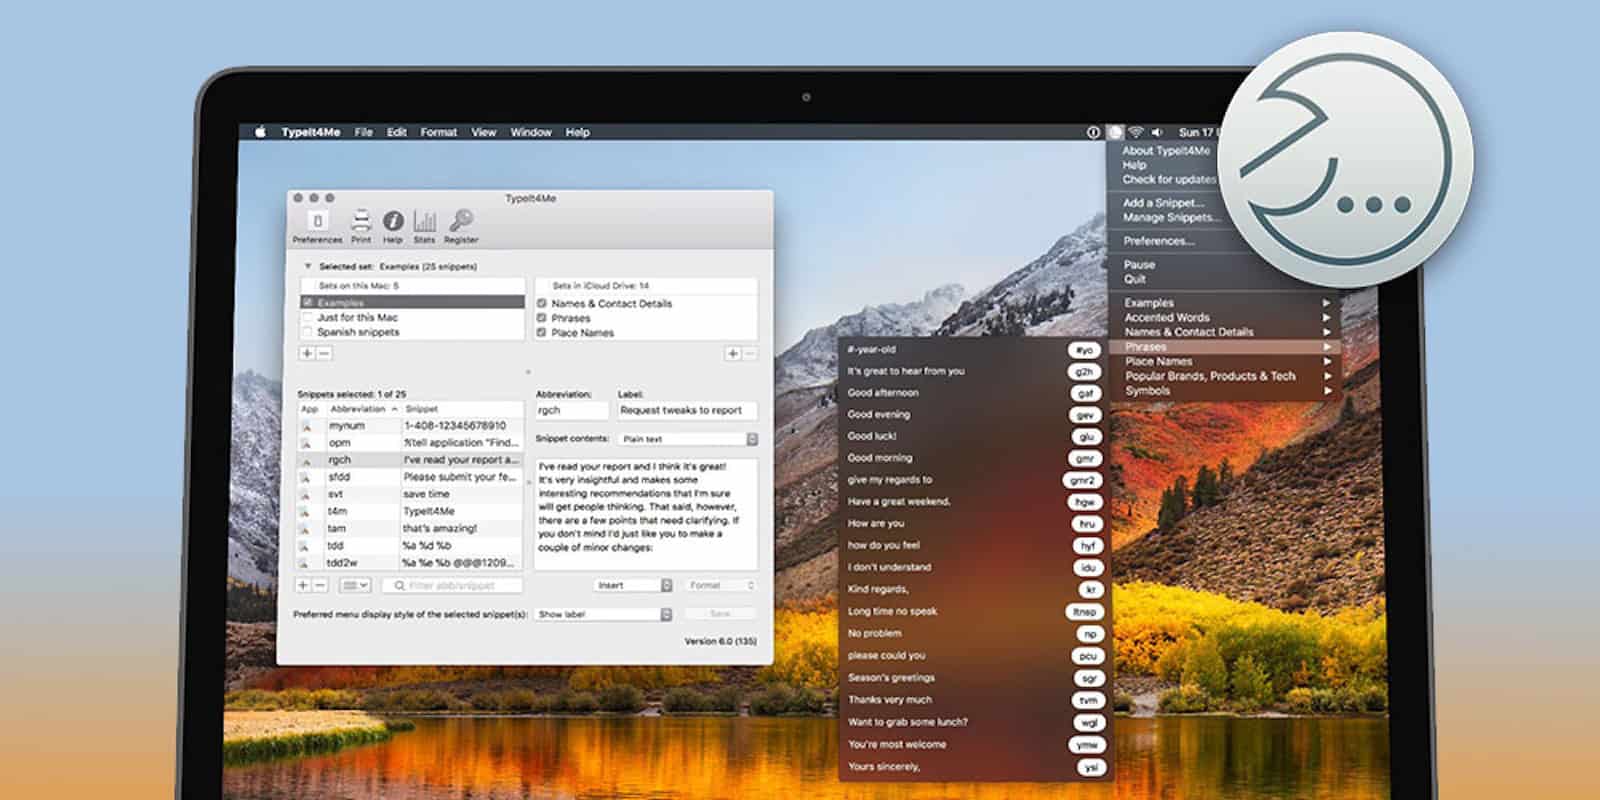This screenshot has height=800, width=1600.
Task: Enable the Spanish snippets set
Action: pos(308,332)
